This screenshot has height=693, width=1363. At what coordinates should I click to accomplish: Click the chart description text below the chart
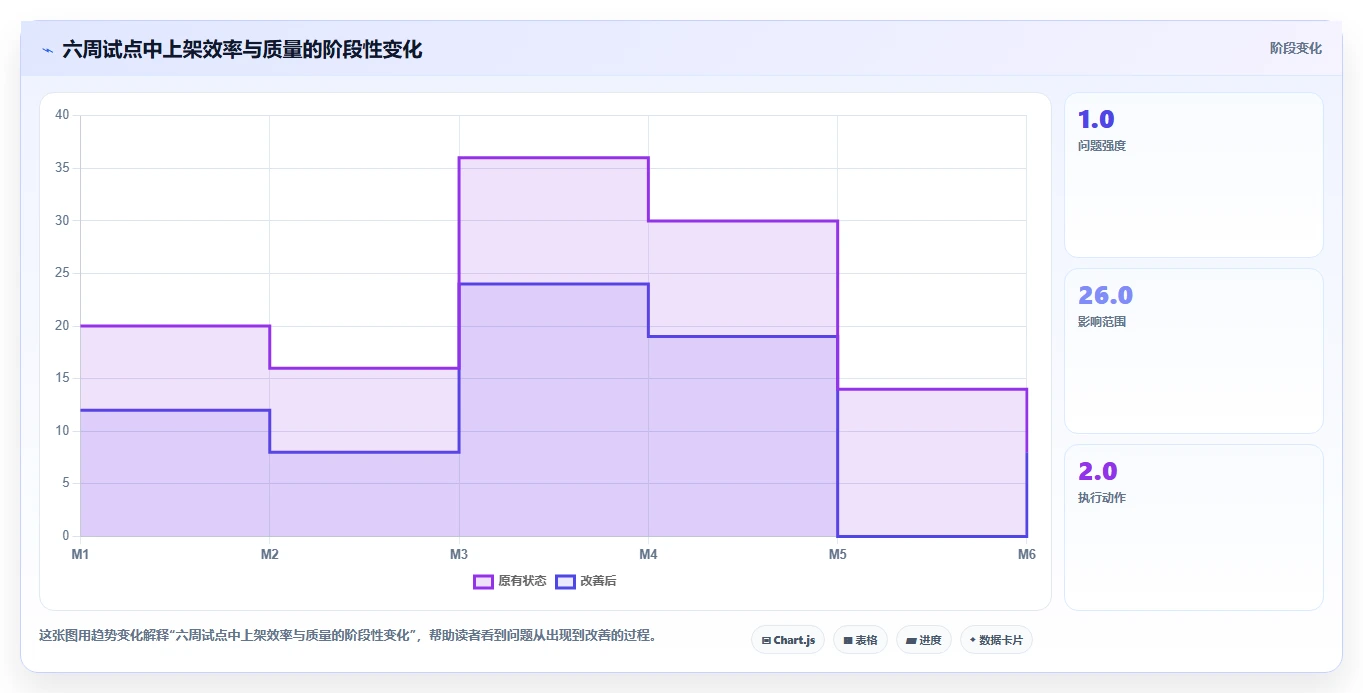pyautogui.click(x=348, y=635)
